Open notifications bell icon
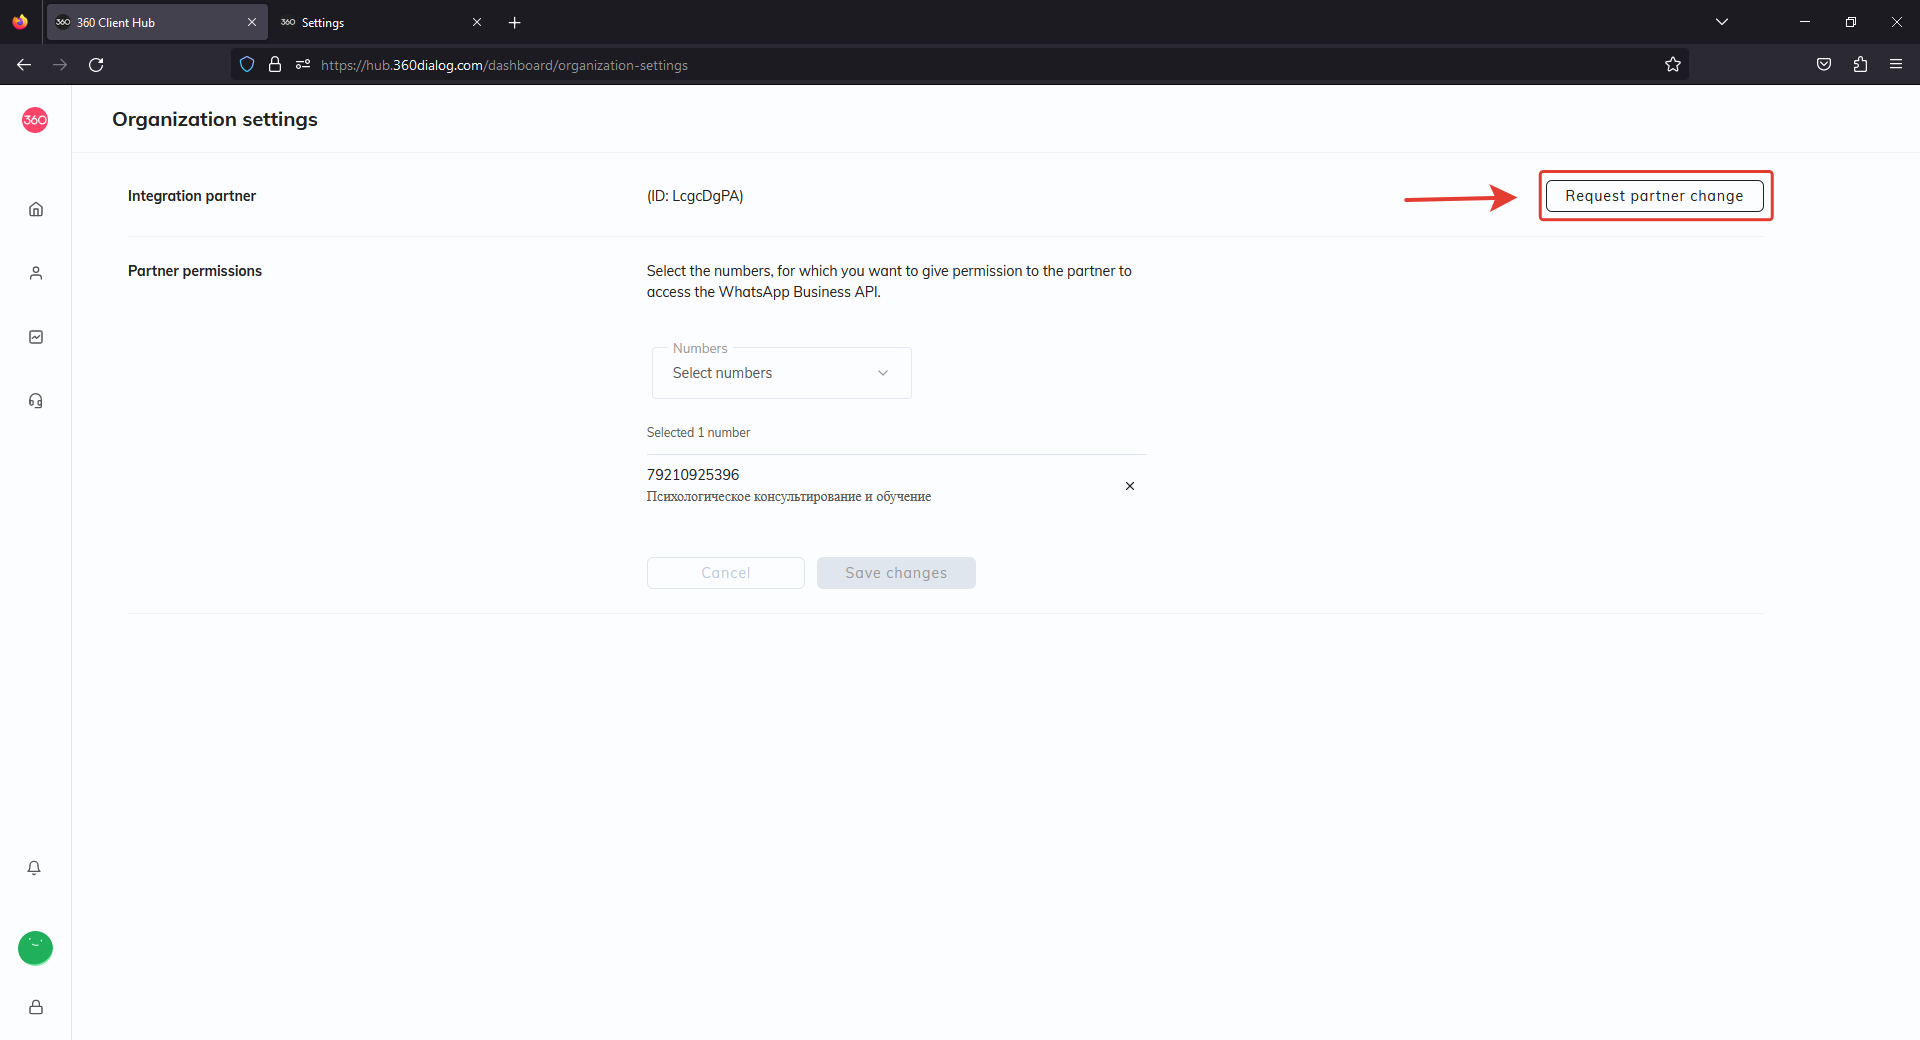Image resolution: width=1920 pixels, height=1040 pixels. tap(34, 868)
